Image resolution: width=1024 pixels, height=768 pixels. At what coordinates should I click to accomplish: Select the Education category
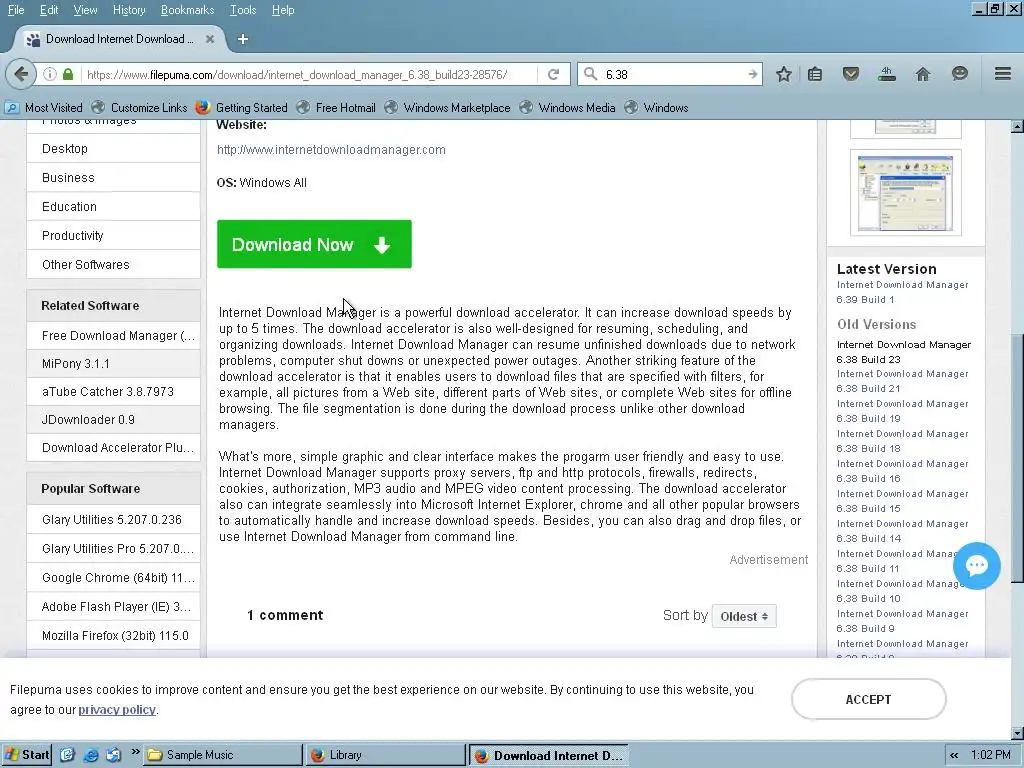[114, 206]
